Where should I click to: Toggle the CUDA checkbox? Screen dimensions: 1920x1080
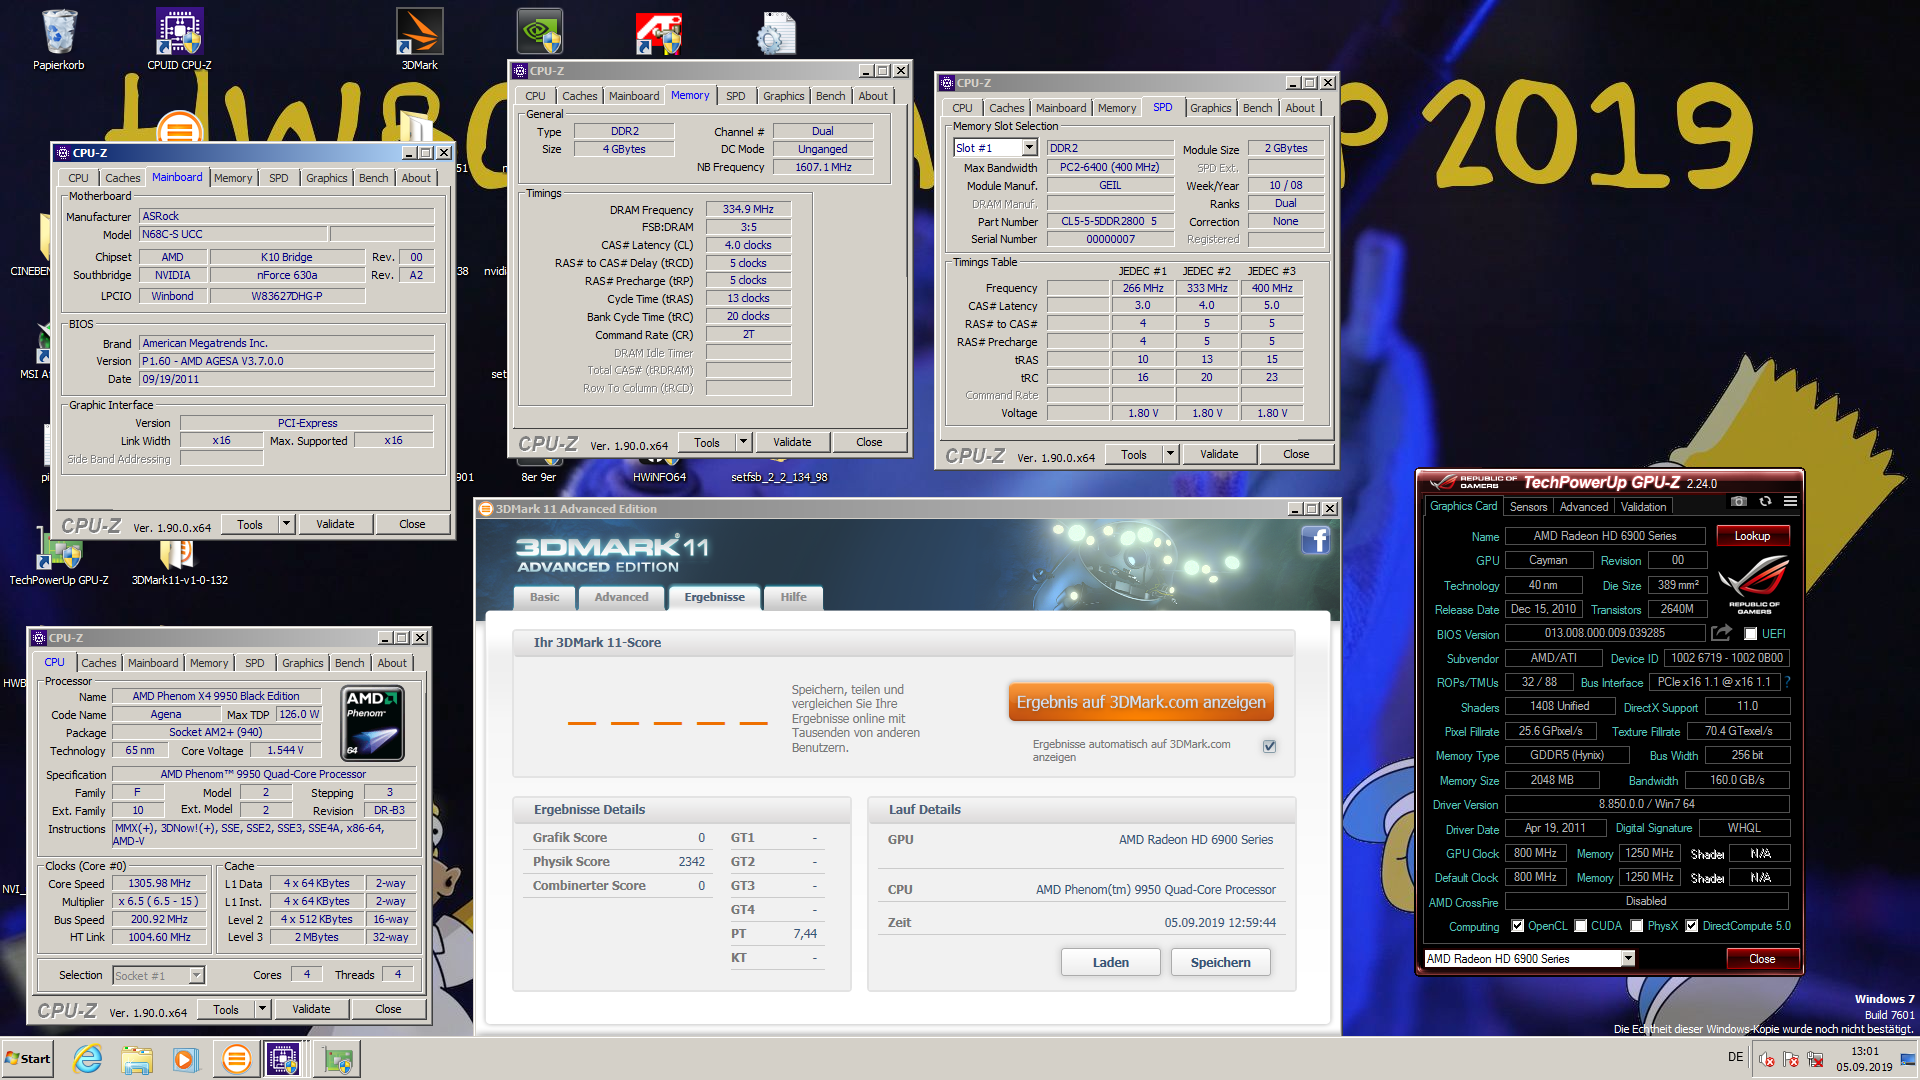pos(1581,926)
